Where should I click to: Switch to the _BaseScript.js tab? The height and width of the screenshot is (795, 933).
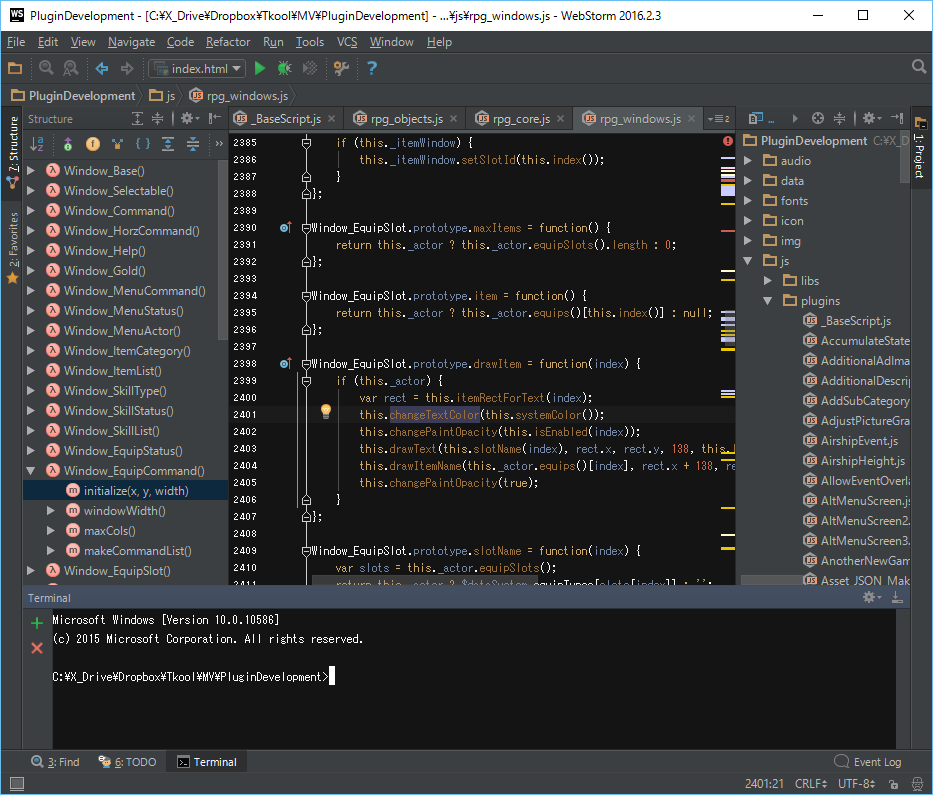click(x=288, y=119)
